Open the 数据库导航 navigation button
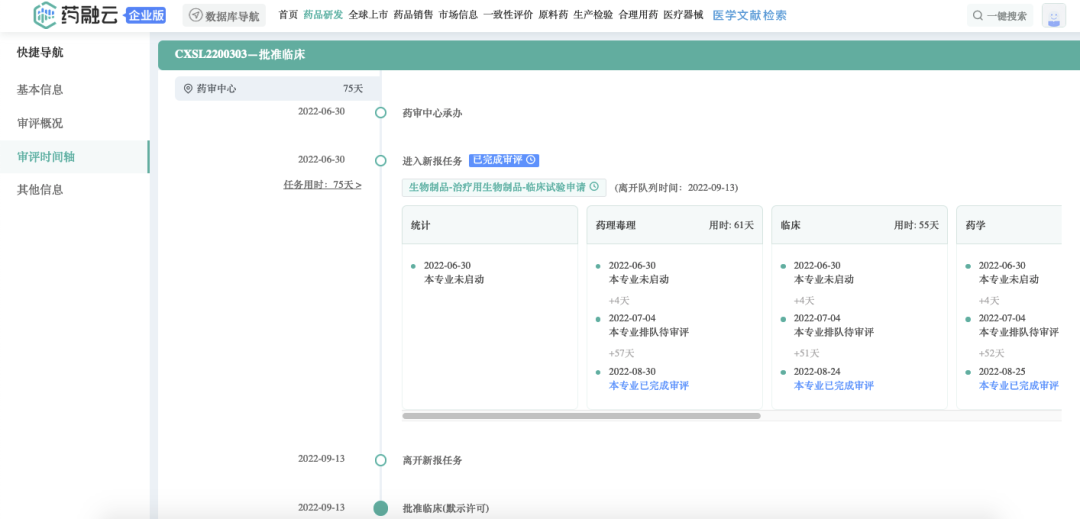This screenshot has width=1080, height=519. click(224, 16)
